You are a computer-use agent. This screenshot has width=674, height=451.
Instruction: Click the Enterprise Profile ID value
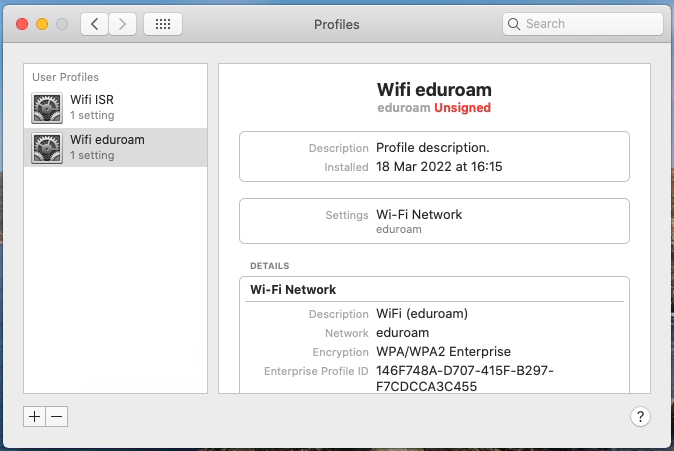465,378
